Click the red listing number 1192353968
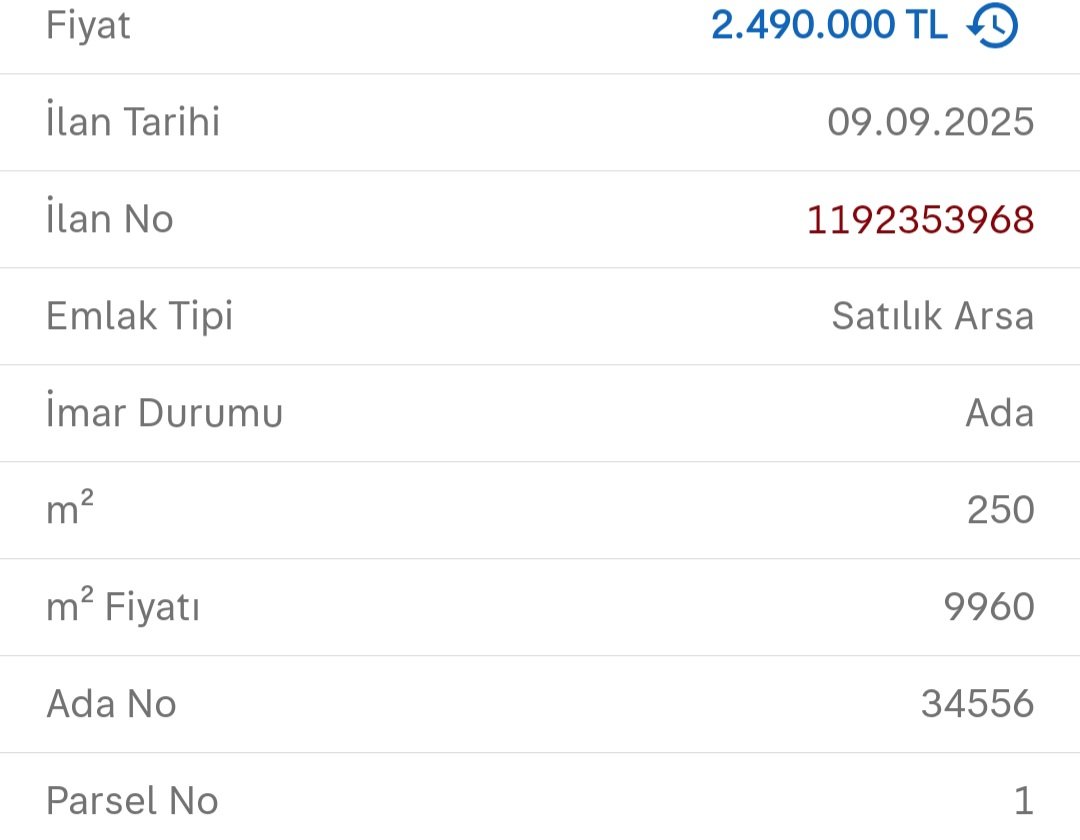Image resolution: width=1080 pixels, height=840 pixels. [x=920, y=219]
